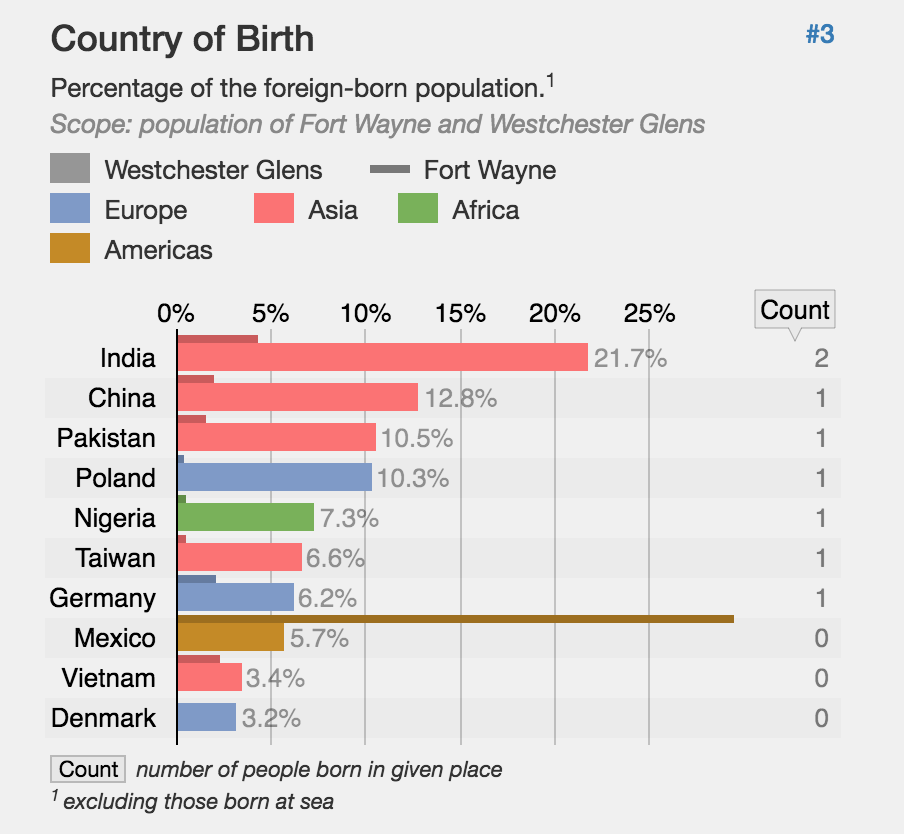Click the Nigeria 7.3% green bar

coord(245,519)
